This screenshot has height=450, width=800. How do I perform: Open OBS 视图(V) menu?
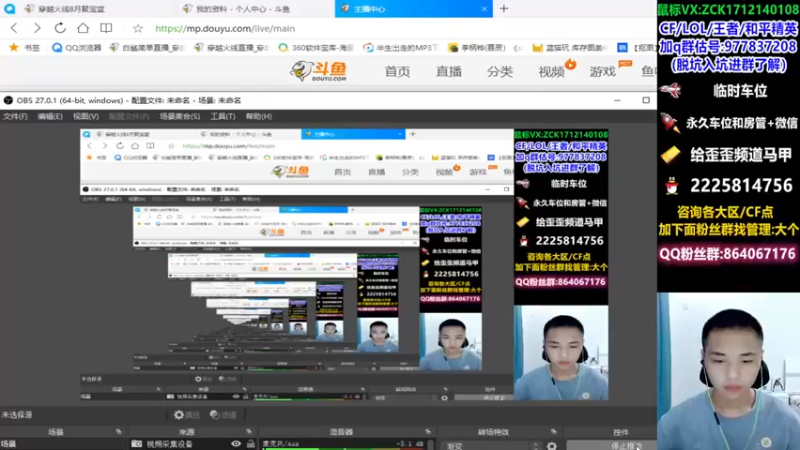coord(85,116)
